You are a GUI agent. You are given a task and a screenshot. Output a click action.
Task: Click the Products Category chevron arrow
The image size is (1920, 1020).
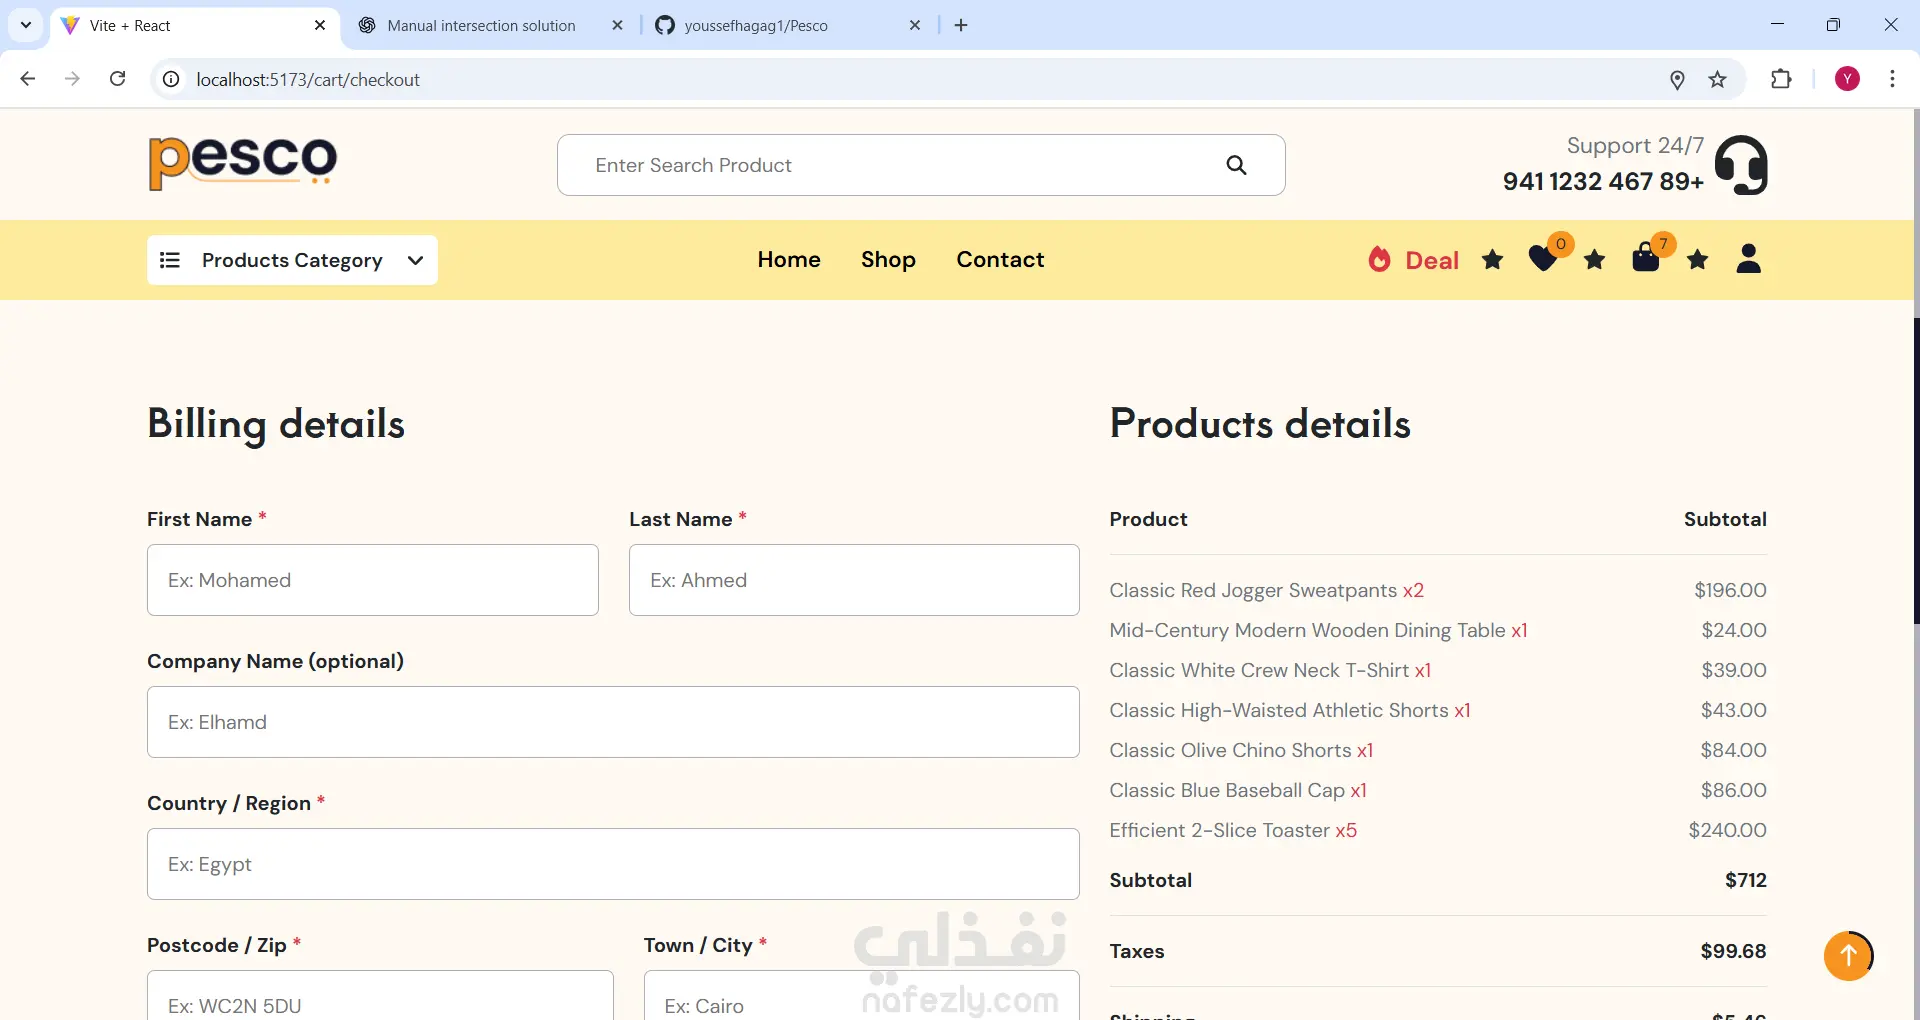pos(415,260)
